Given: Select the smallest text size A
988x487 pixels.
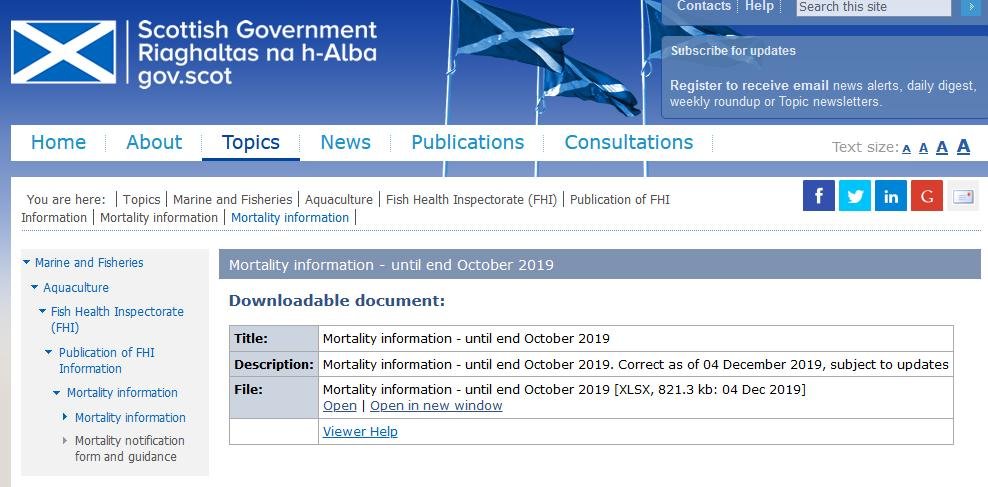Looking at the screenshot, I should point(906,149).
